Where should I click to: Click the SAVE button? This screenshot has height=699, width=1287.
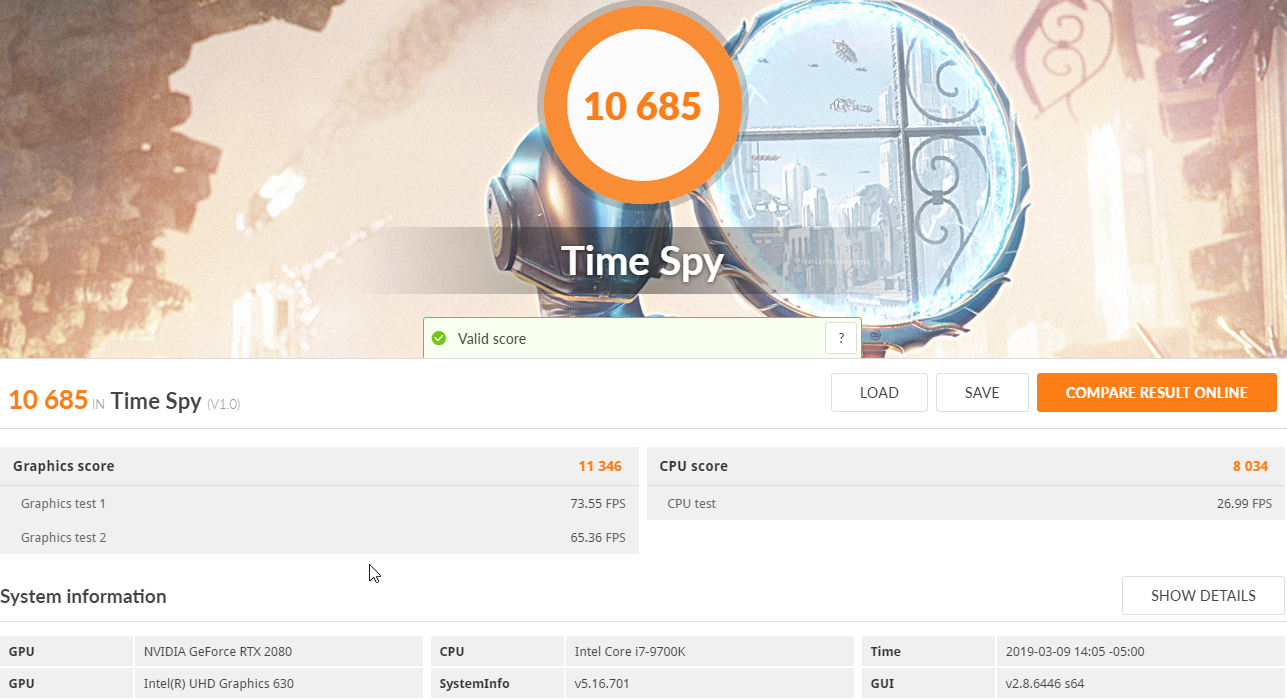(x=982, y=393)
